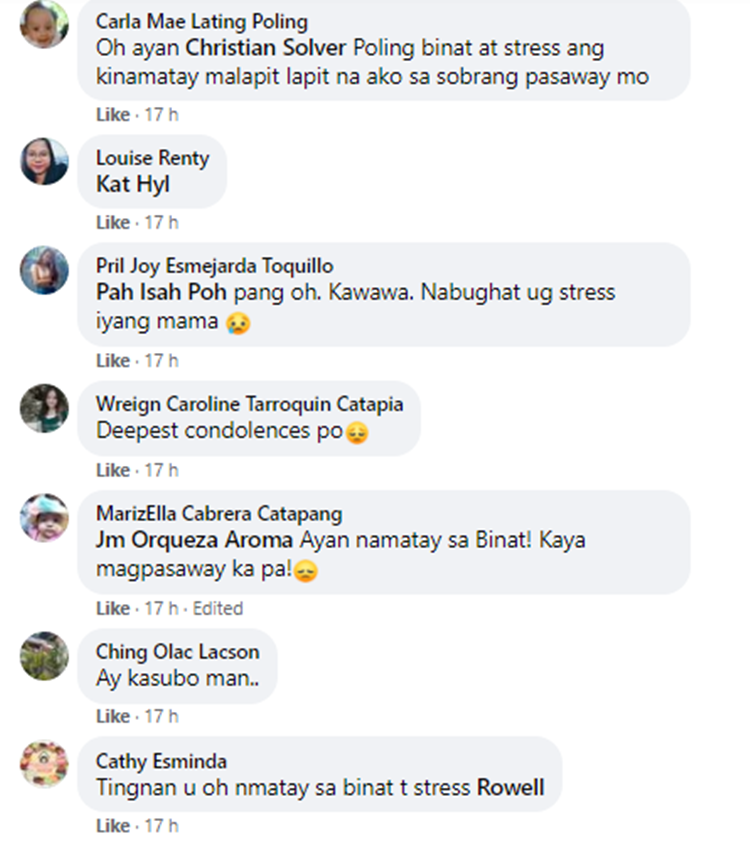Open Pril Joy Esmejarda Toquillo's profile photo
The image size is (750, 841).
coord(44,270)
